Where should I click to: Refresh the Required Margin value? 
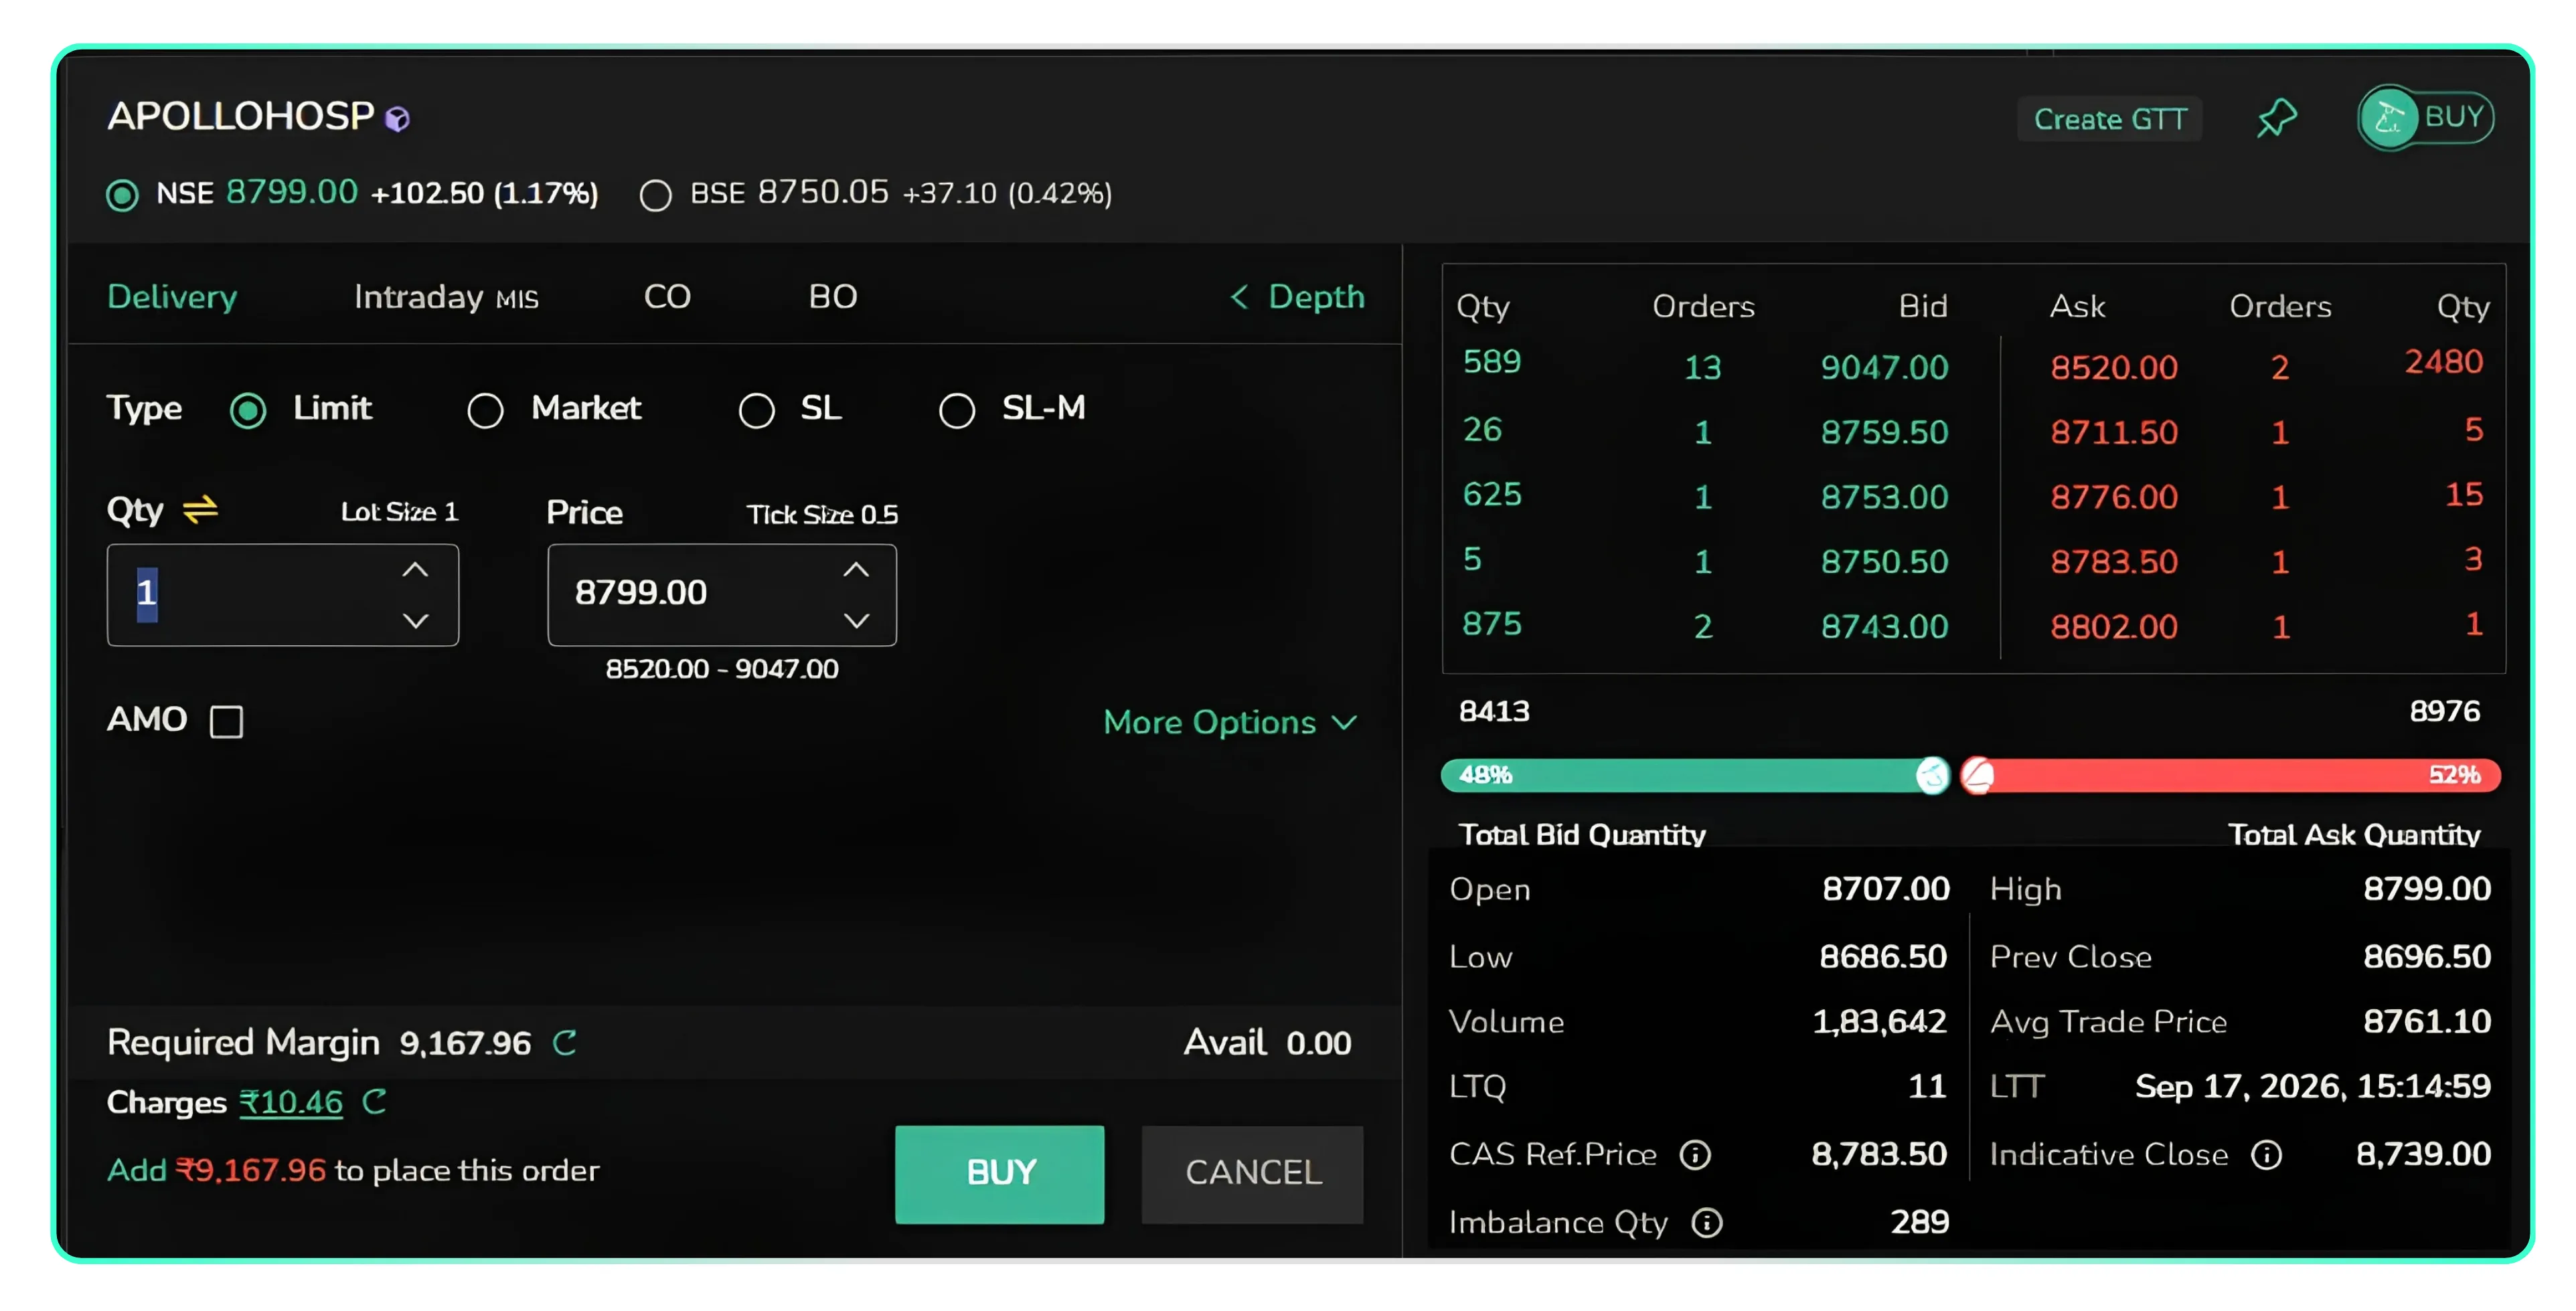[565, 1043]
